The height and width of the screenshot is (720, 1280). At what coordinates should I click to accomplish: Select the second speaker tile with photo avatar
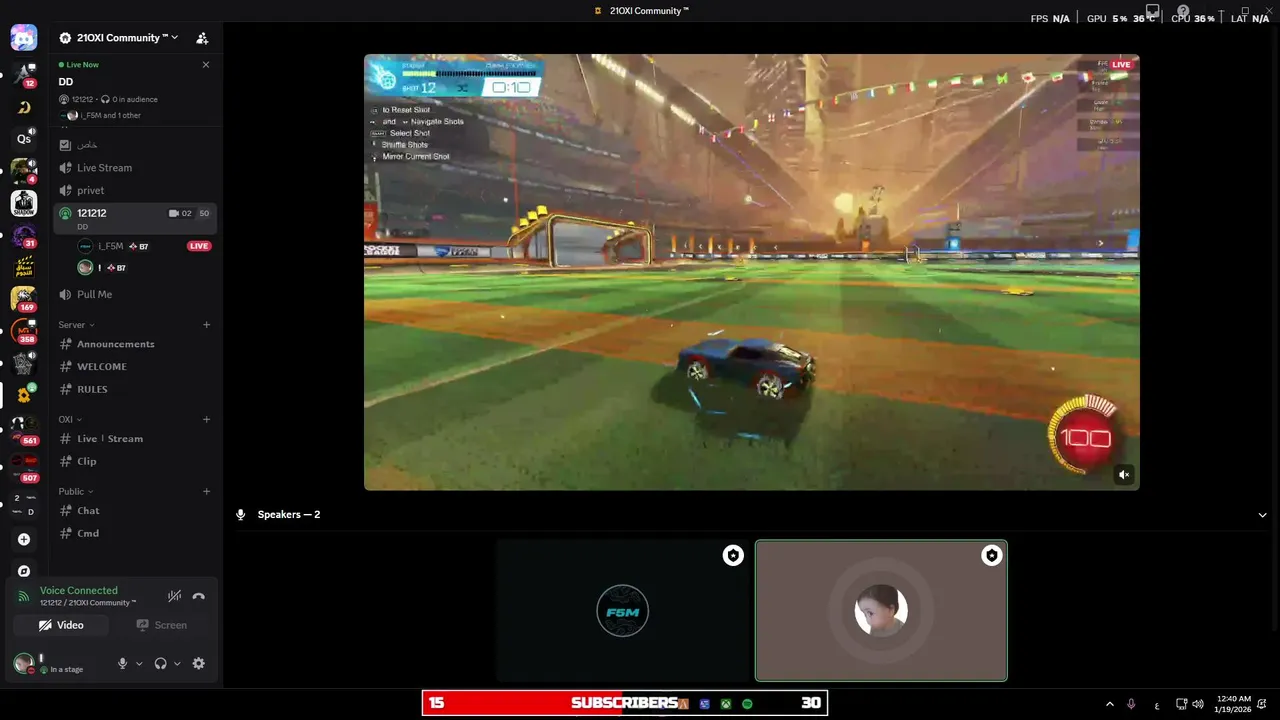pos(881,610)
